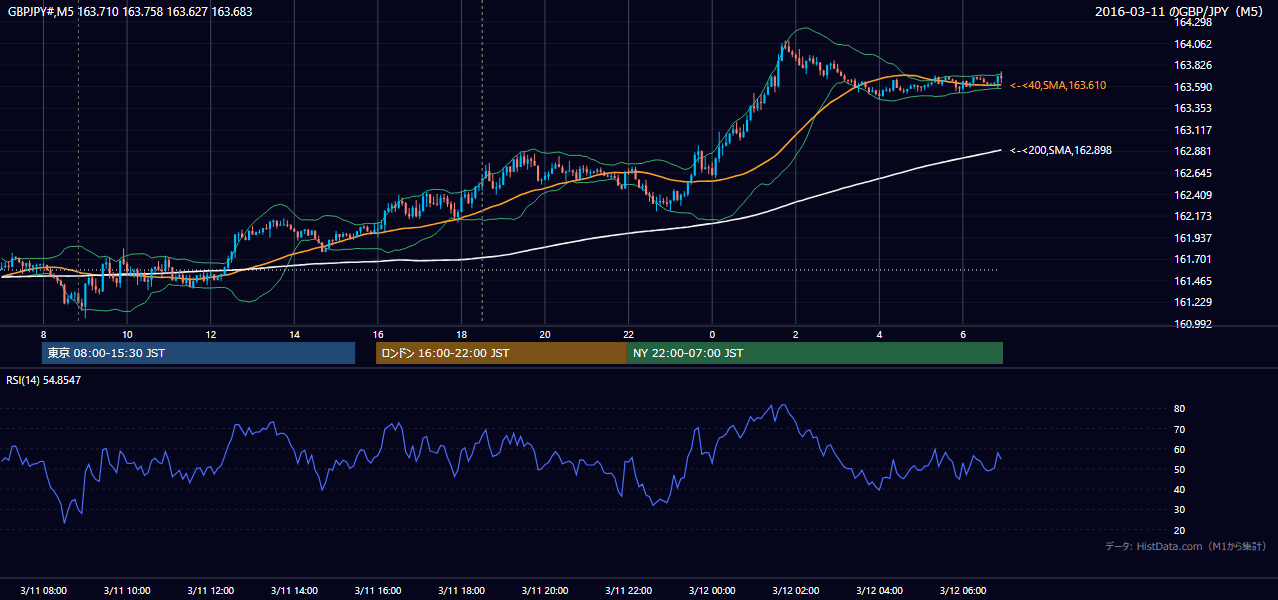Click RSI axis level 80

[1180, 409]
